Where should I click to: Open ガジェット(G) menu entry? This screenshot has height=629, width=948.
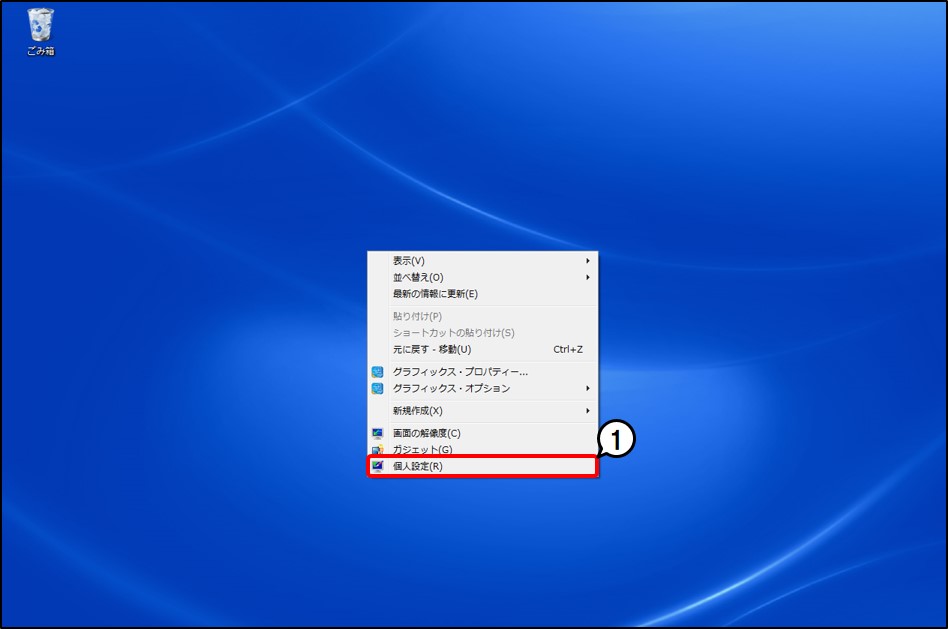pos(482,449)
